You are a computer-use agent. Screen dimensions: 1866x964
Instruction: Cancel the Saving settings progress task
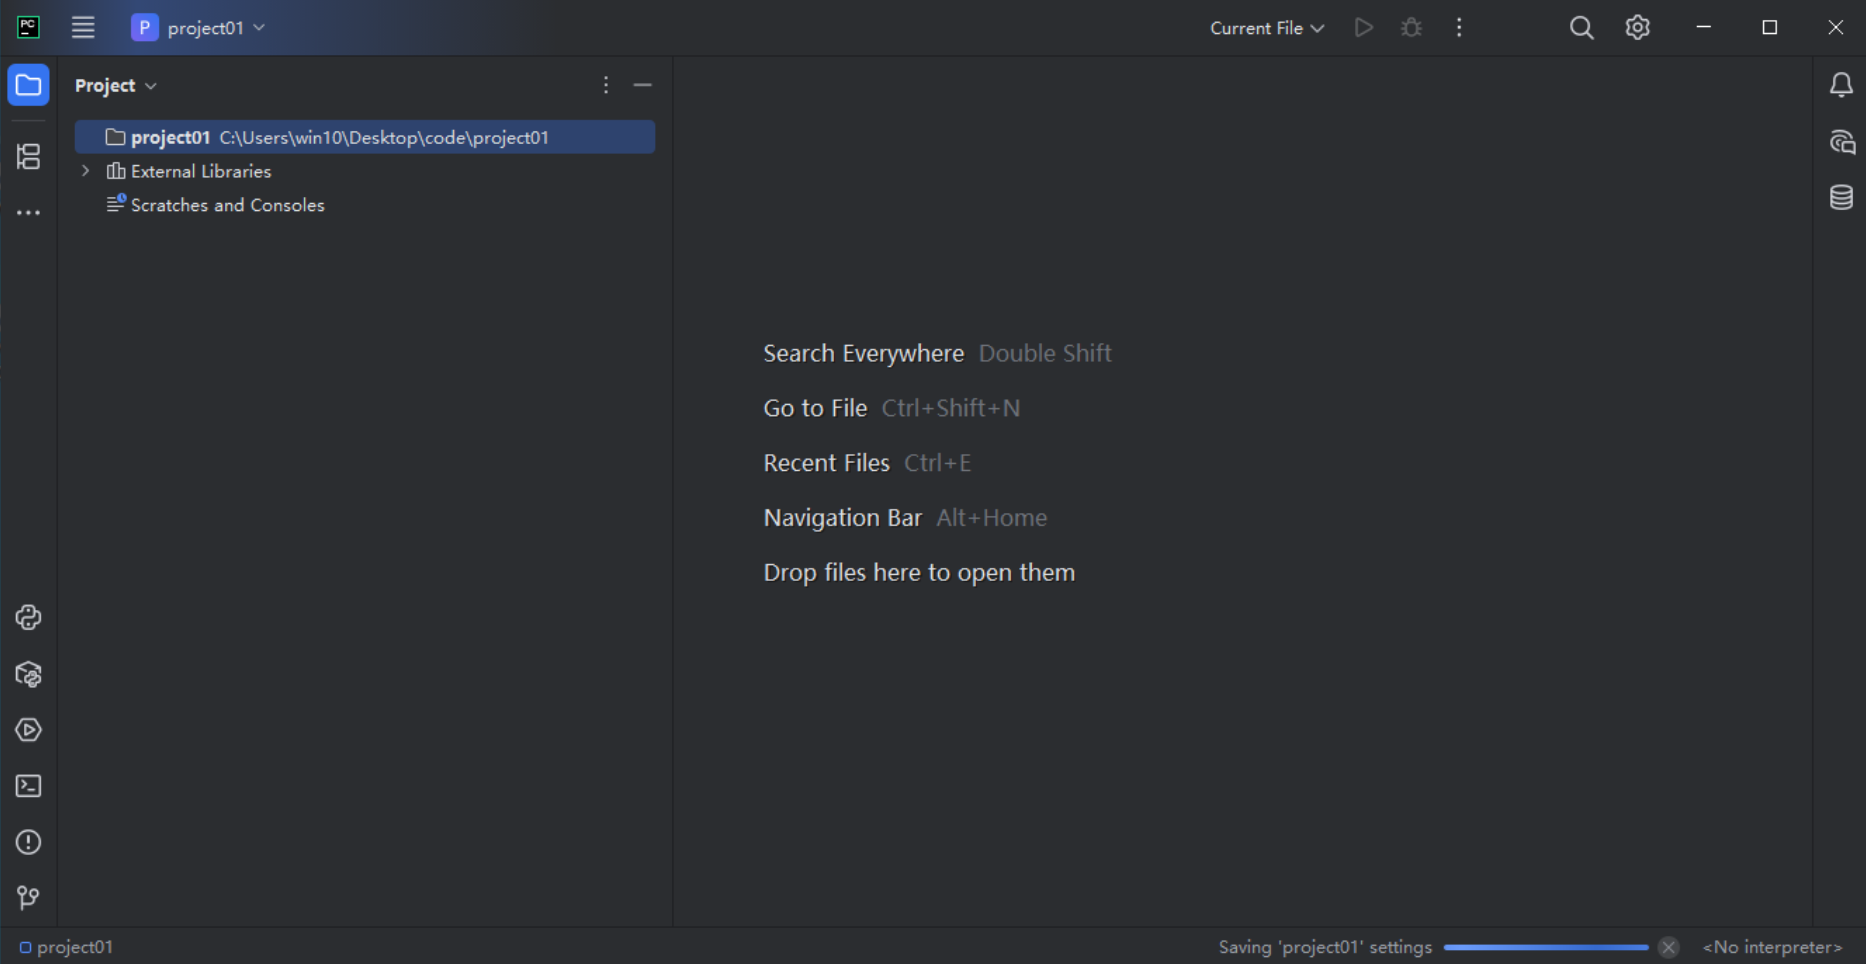(1668, 947)
